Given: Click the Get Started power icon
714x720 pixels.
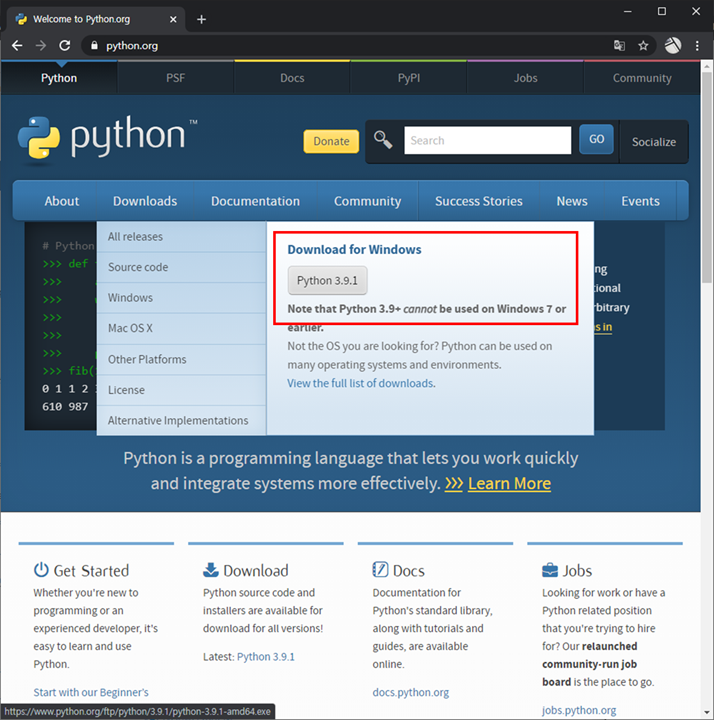Looking at the screenshot, I should click(x=41, y=570).
